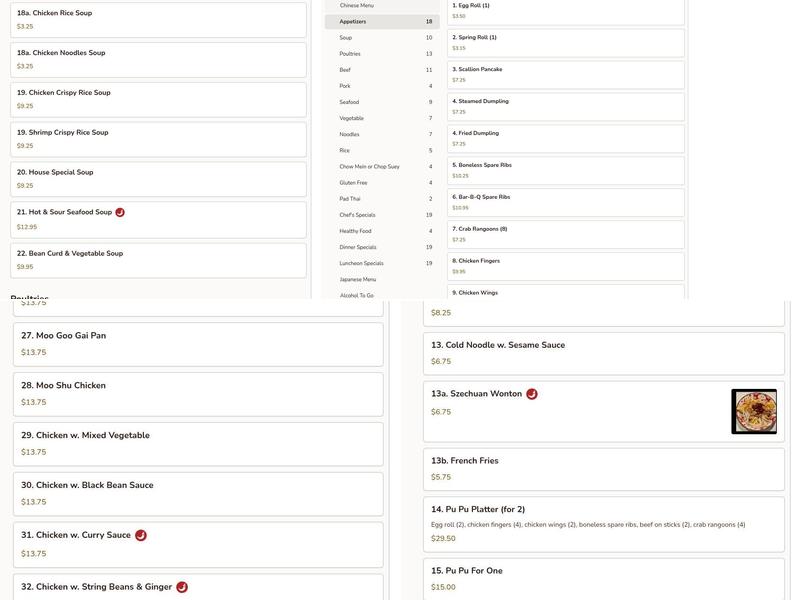Add Crab Rangoons (8) item
The height and width of the screenshot is (600, 800).
tap(565, 234)
